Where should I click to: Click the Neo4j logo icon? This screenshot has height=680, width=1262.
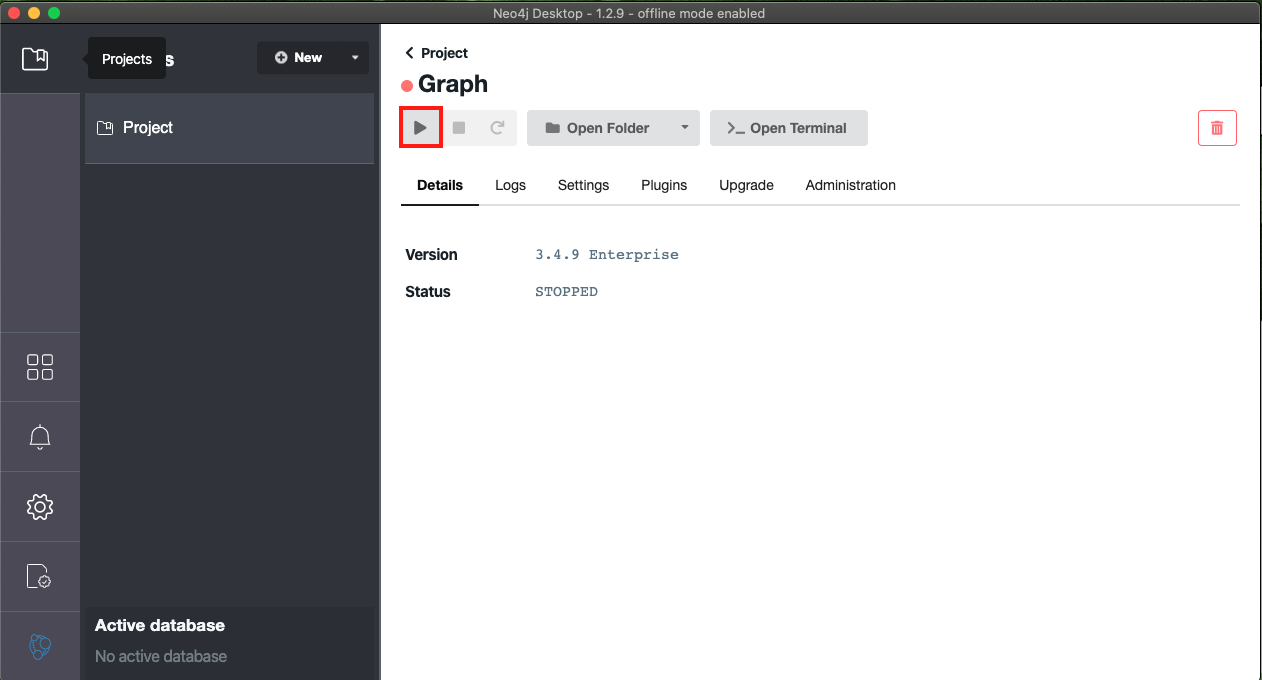(40, 647)
